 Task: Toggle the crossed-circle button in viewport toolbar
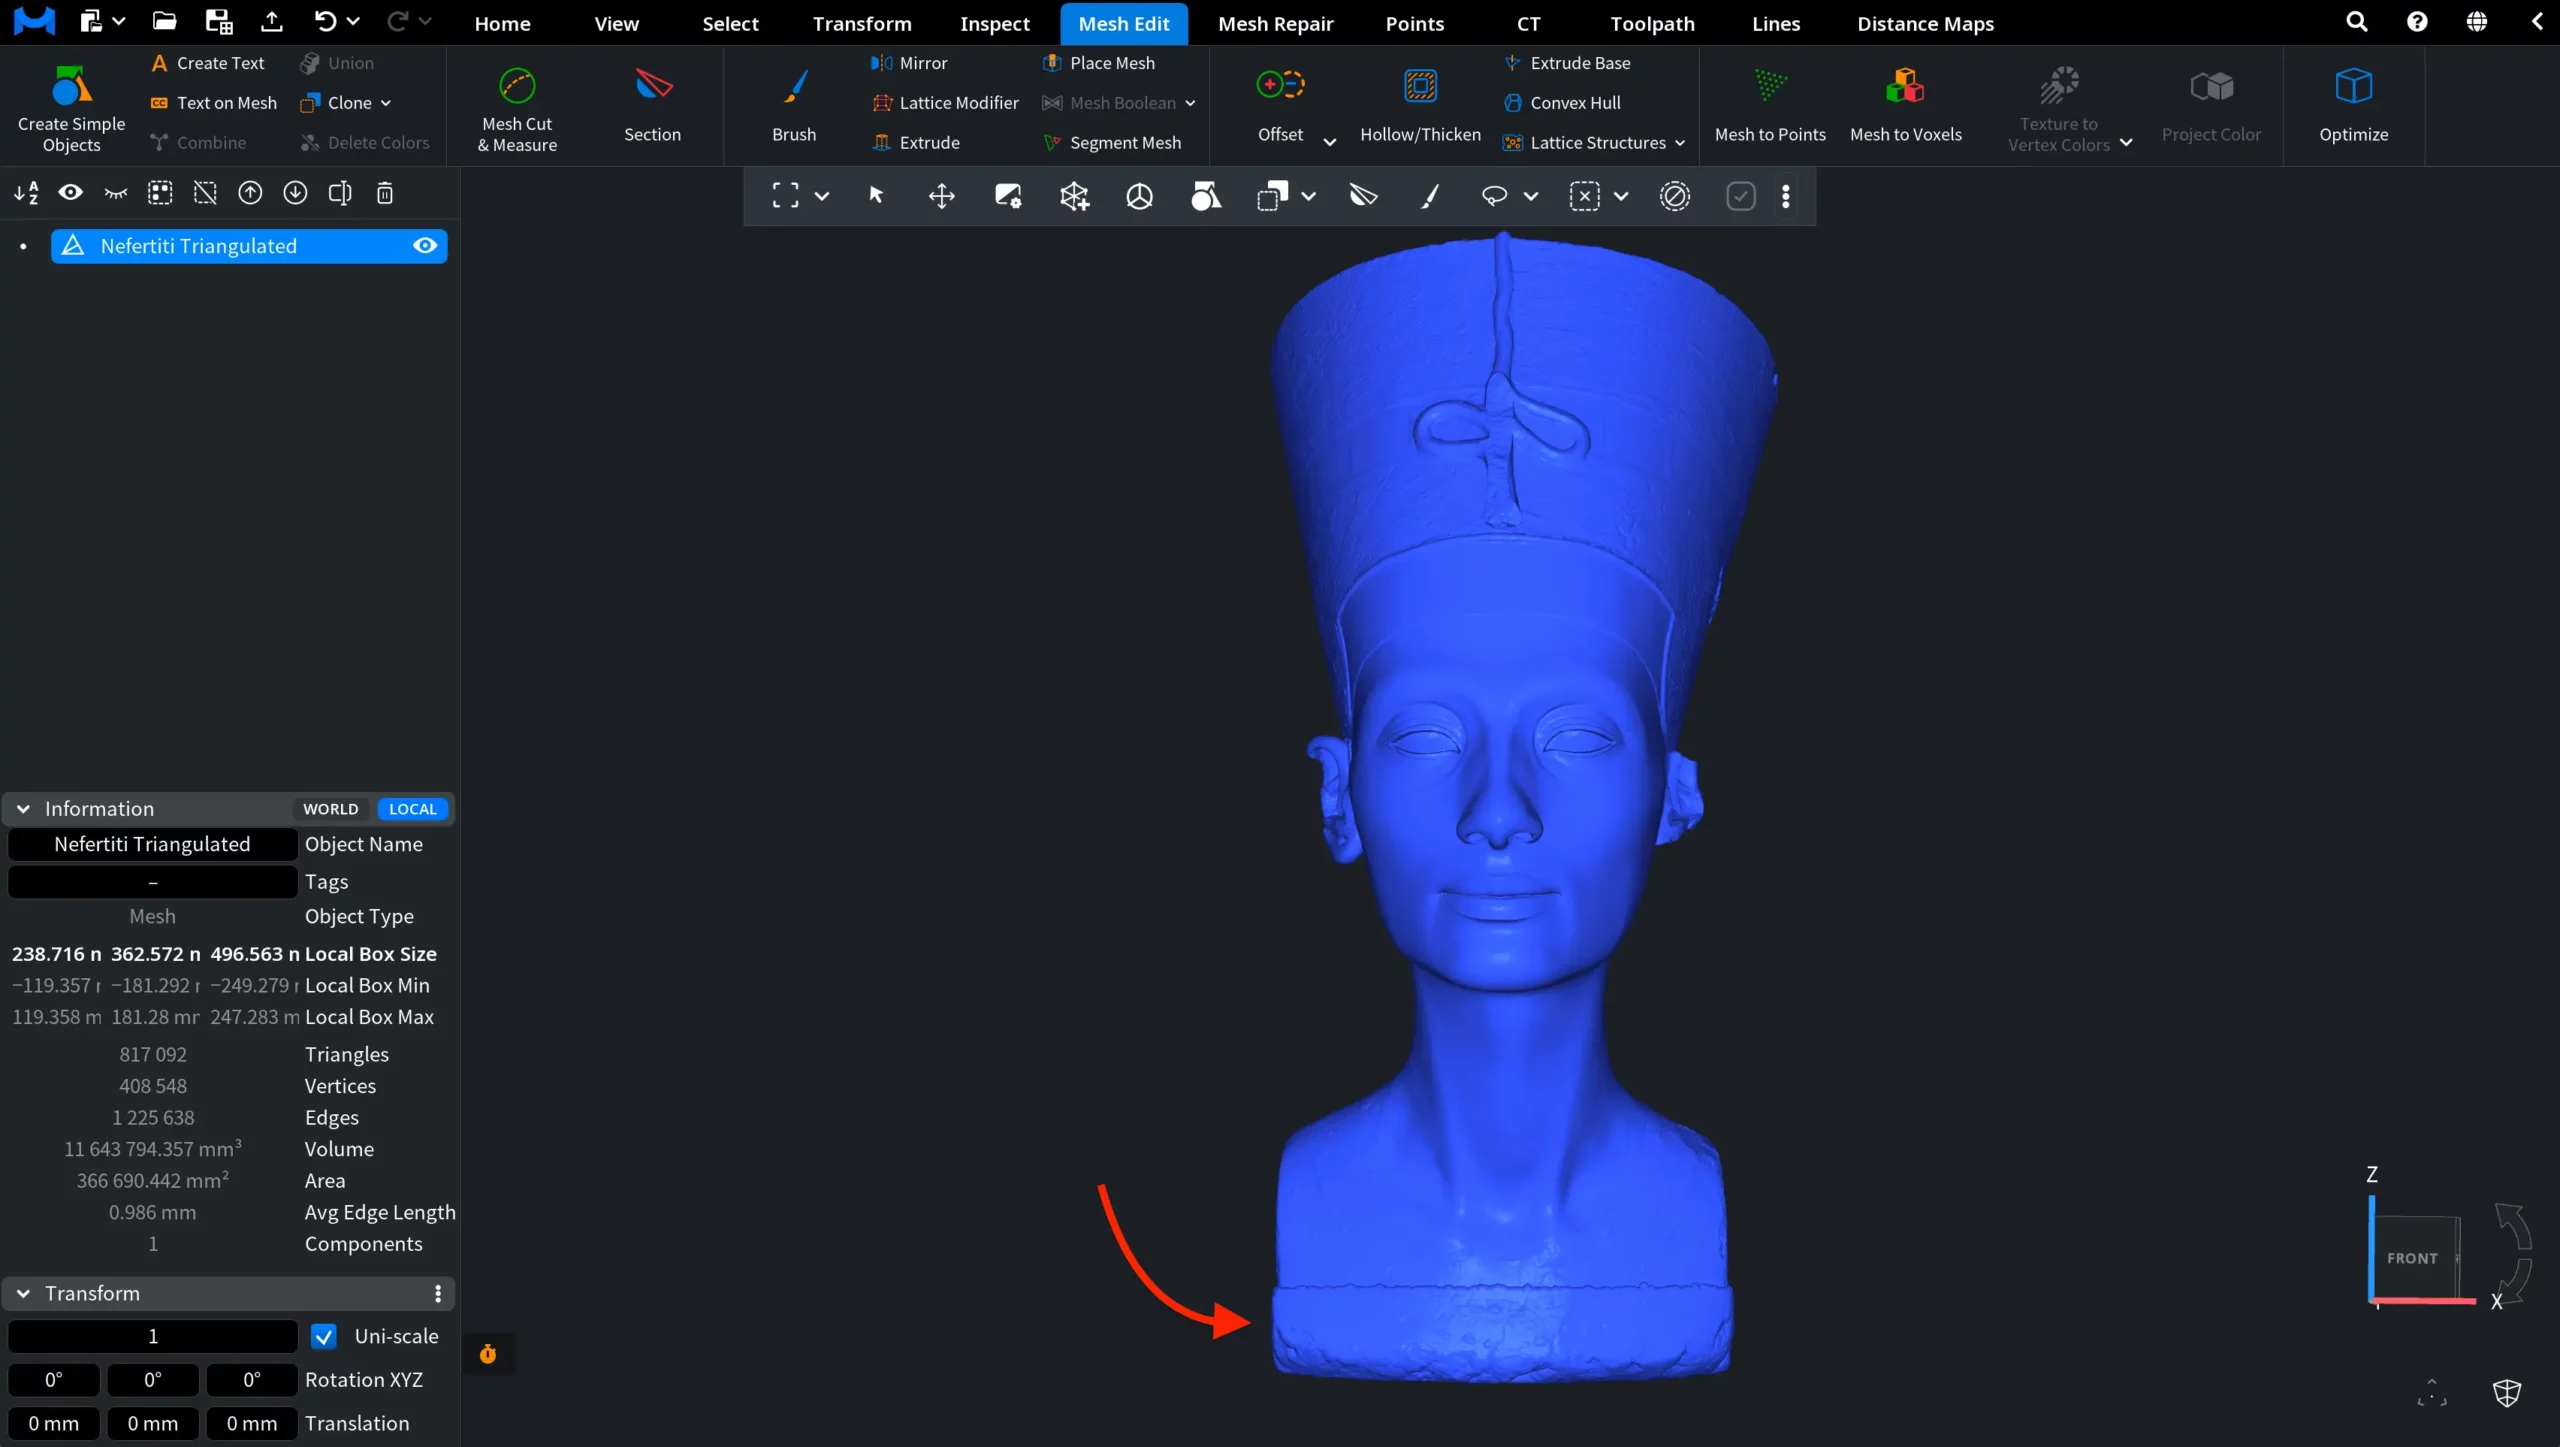point(1675,196)
